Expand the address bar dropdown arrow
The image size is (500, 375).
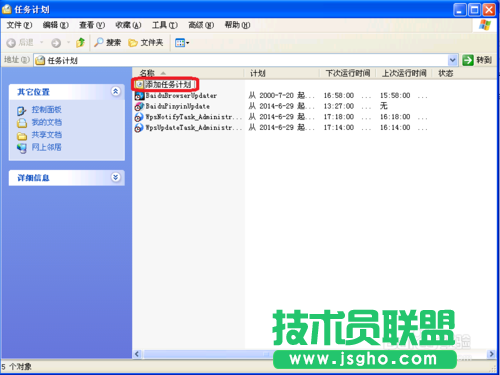452,60
